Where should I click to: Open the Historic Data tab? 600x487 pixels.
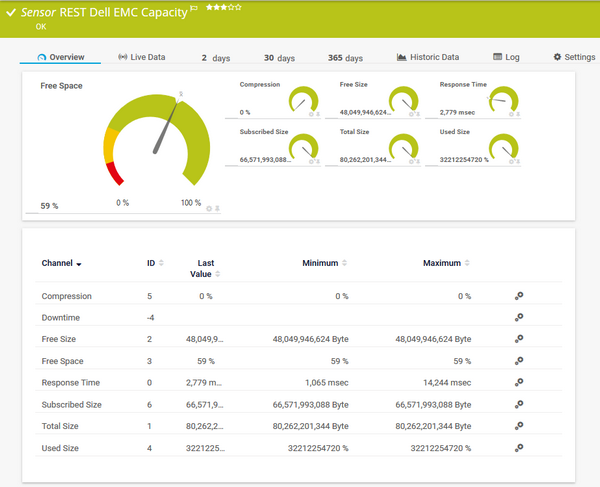point(427,58)
